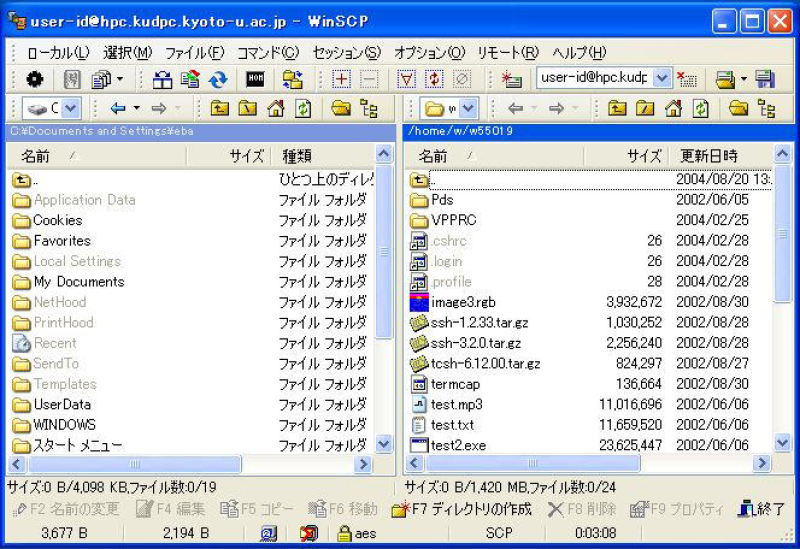Screen dimensions: 800x549
Task: Go to remote root directory icon
Action: [645, 108]
